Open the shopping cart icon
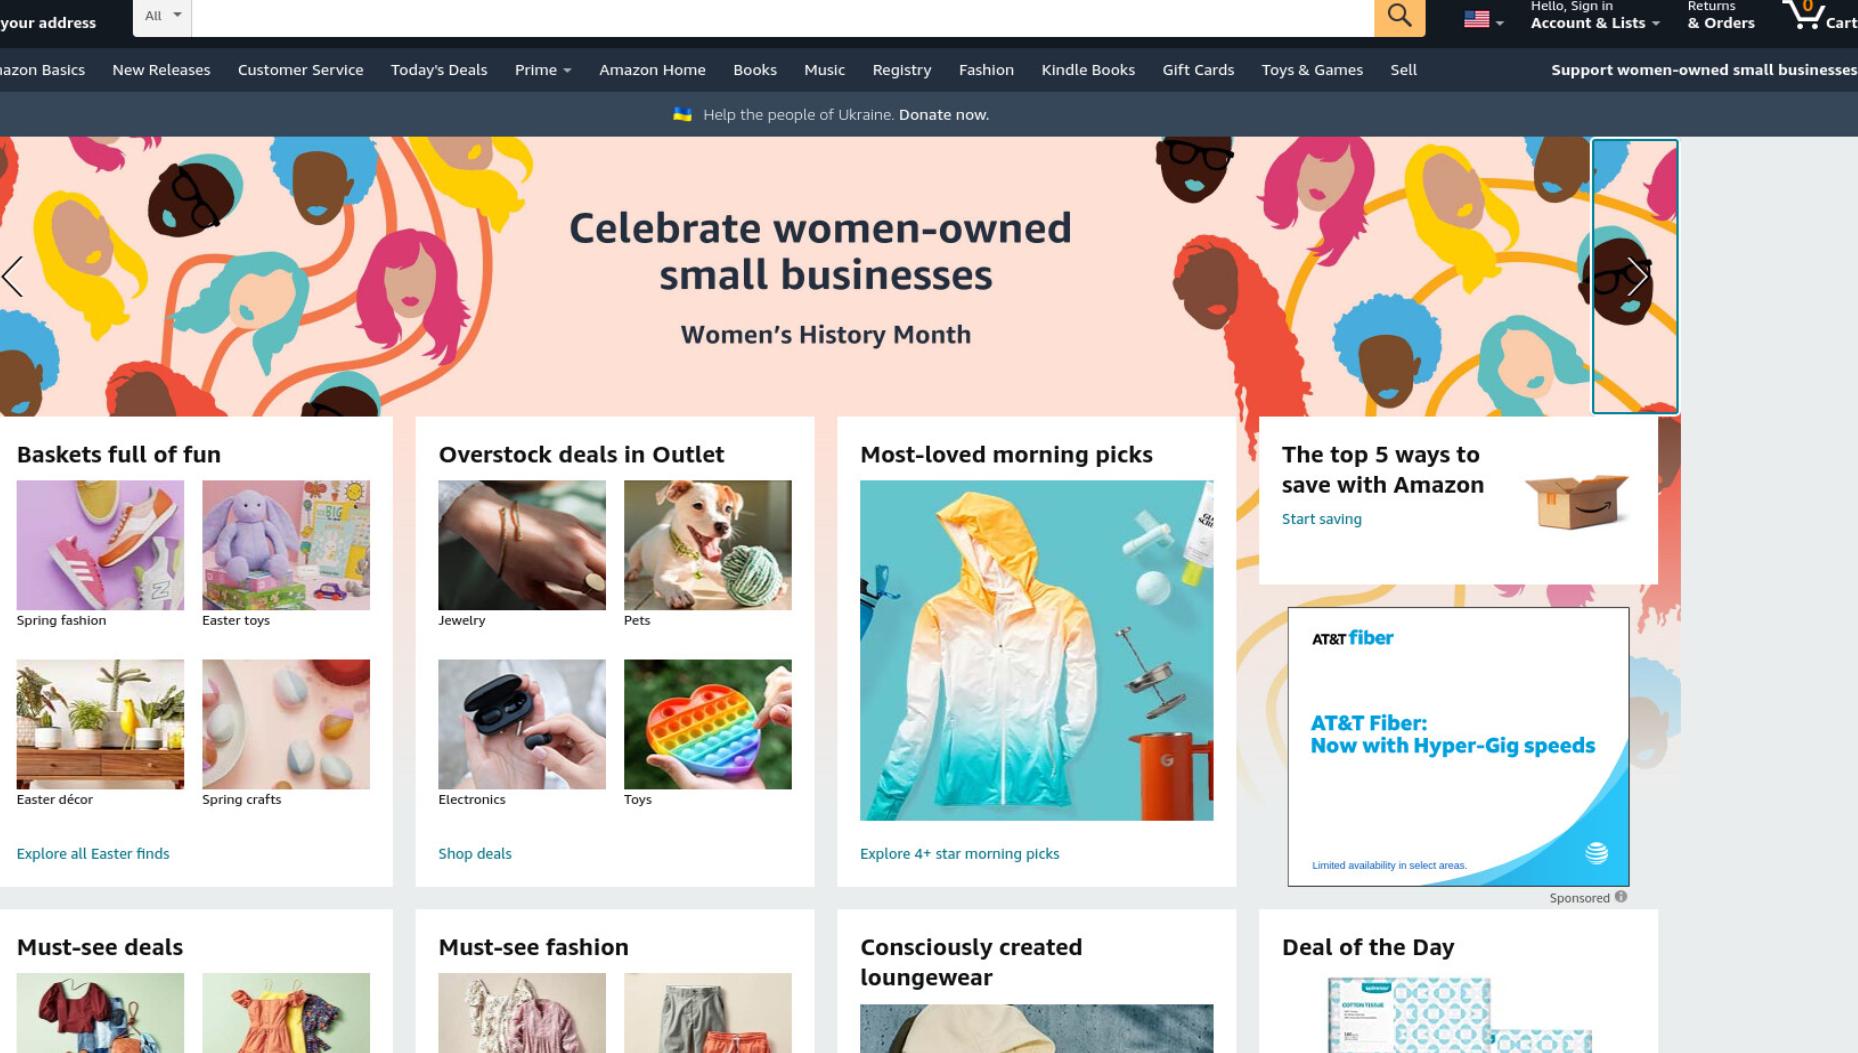Screen dimensions: 1858x1053 coord(1803,16)
